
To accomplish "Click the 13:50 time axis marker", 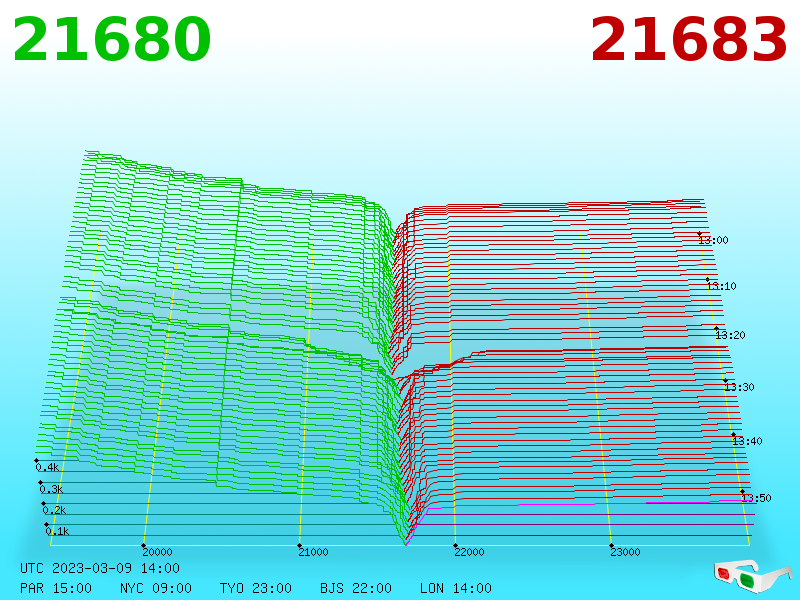I will 756,498.
